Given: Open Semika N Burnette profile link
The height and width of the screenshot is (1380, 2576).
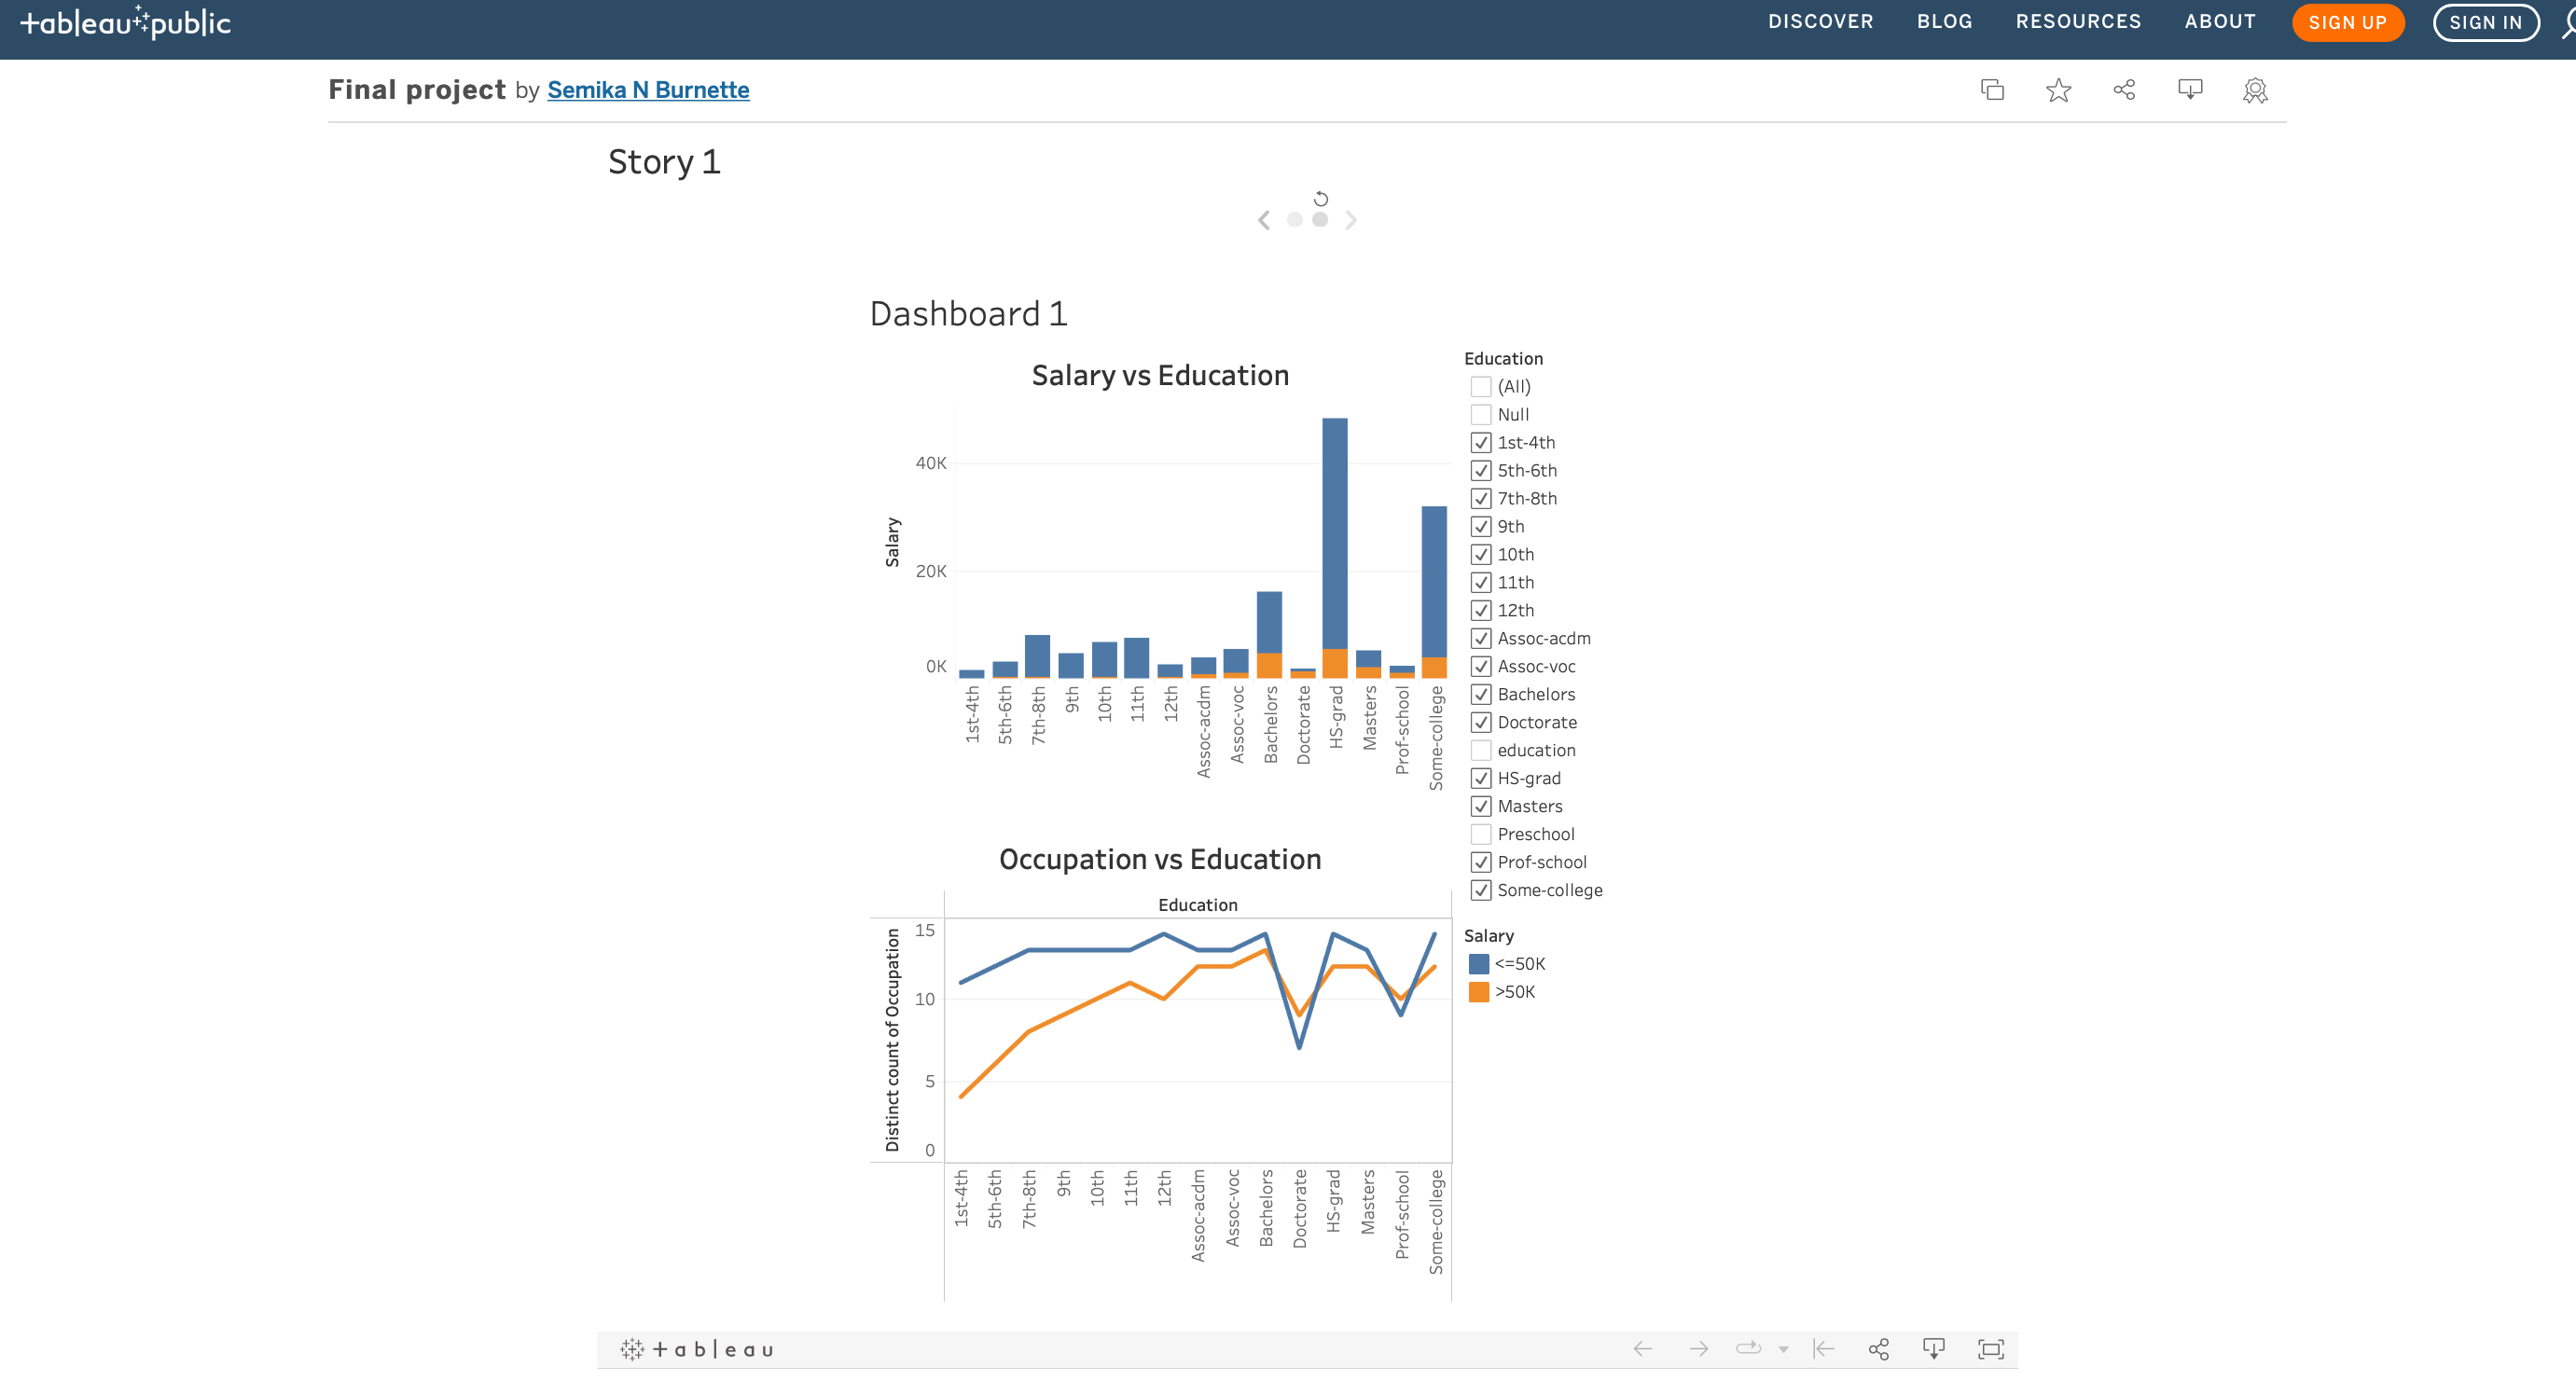Looking at the screenshot, I should (x=648, y=90).
